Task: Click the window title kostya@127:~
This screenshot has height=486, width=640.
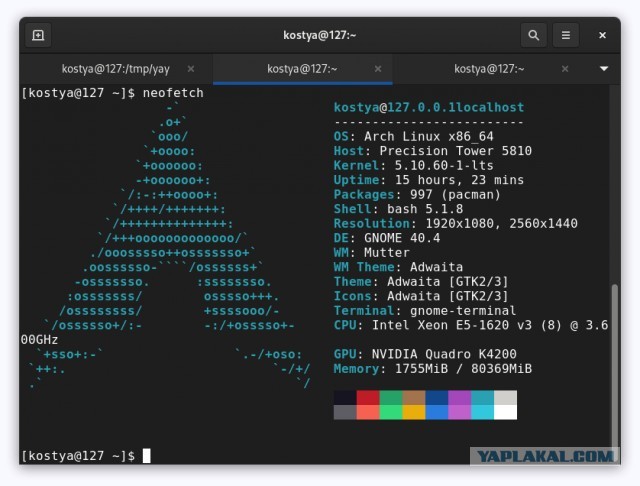Action: (320, 35)
